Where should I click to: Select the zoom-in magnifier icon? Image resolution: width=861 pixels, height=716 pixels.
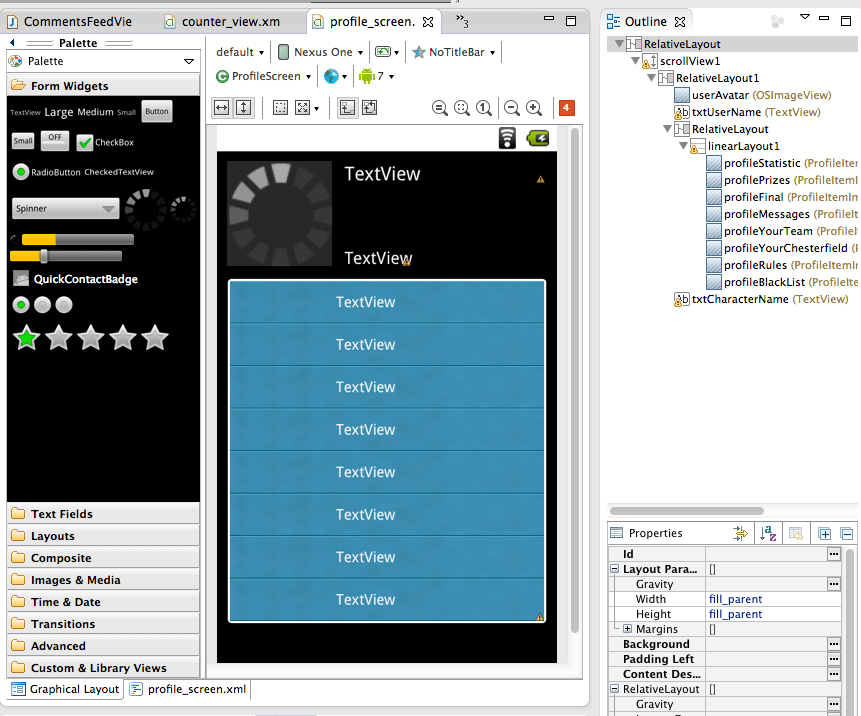click(x=533, y=107)
